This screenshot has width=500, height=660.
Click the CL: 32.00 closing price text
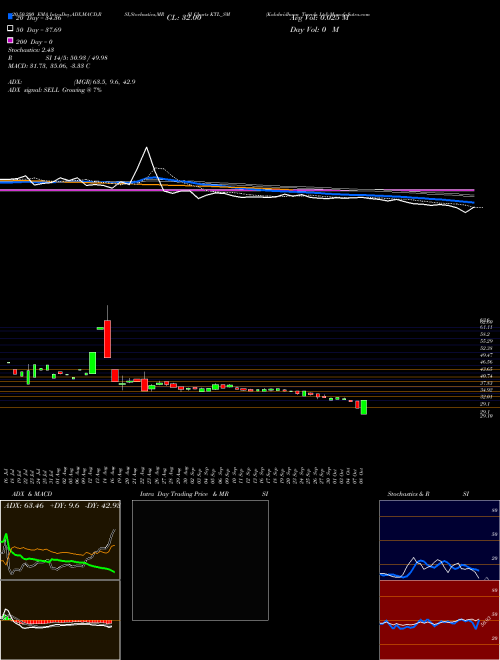tap(184, 18)
